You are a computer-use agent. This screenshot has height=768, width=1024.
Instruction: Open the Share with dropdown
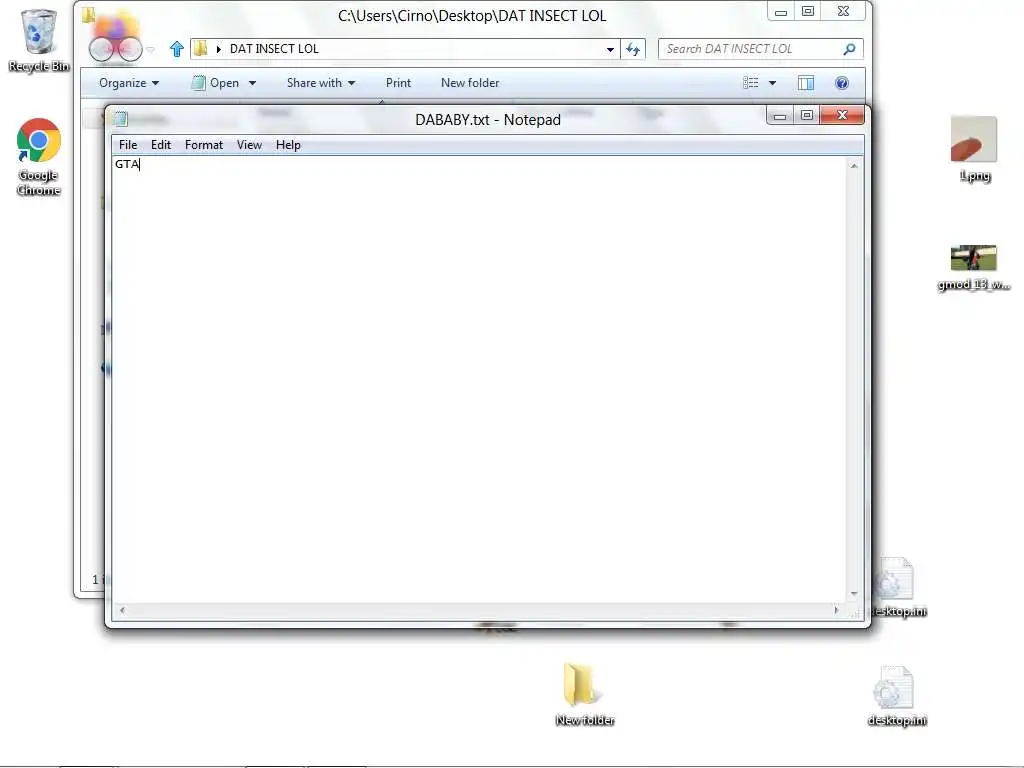tap(321, 83)
